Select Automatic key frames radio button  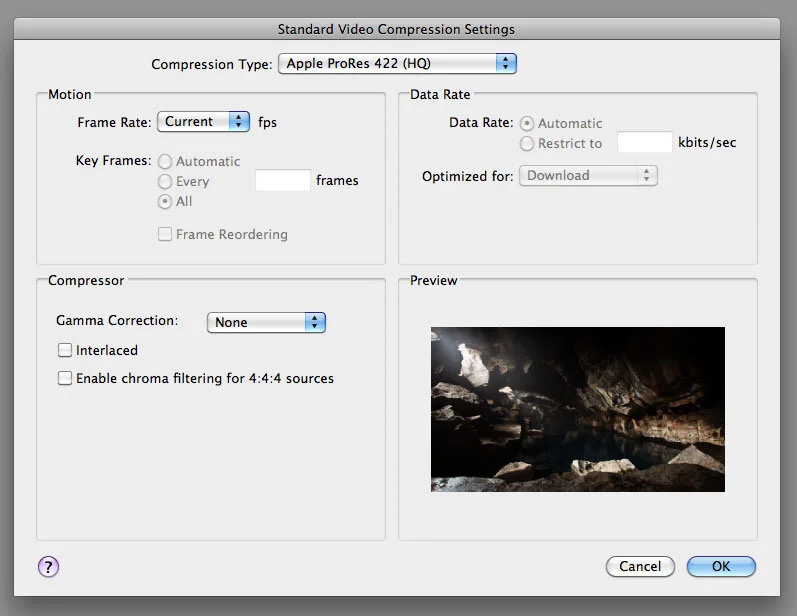pyautogui.click(x=165, y=162)
